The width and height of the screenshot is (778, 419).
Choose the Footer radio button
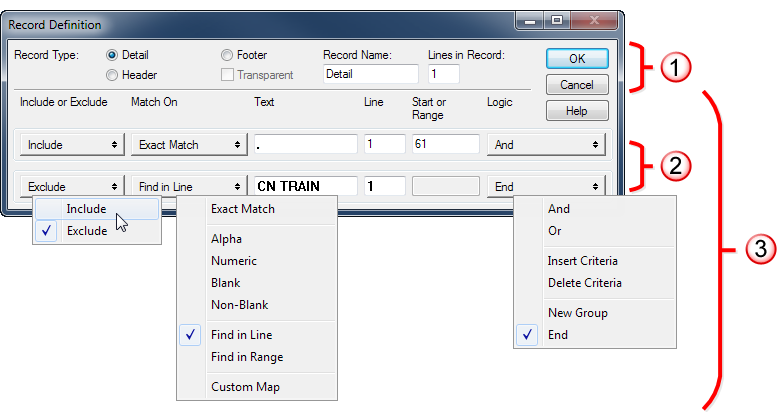(x=228, y=55)
